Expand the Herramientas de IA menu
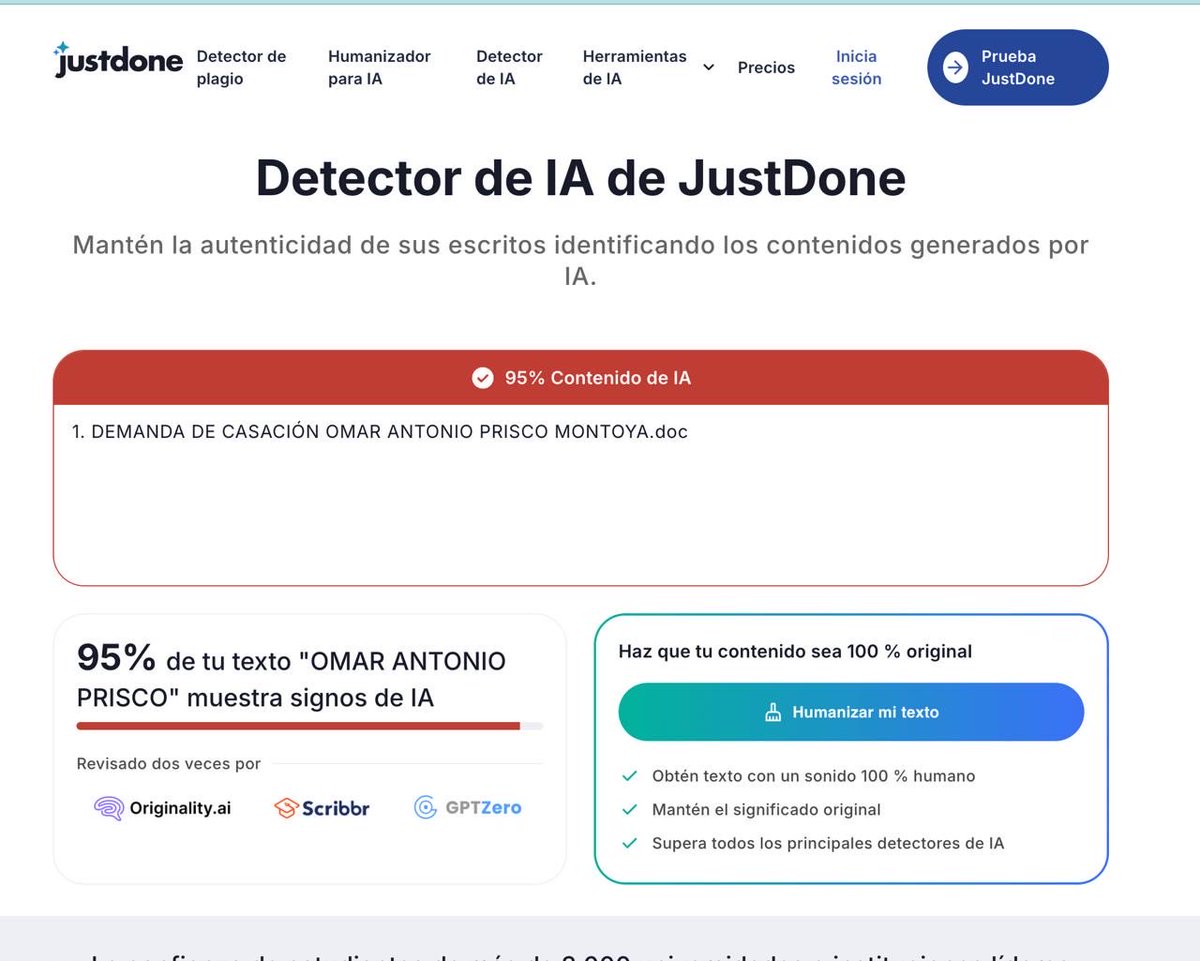This screenshot has width=1200, height=961. click(635, 66)
